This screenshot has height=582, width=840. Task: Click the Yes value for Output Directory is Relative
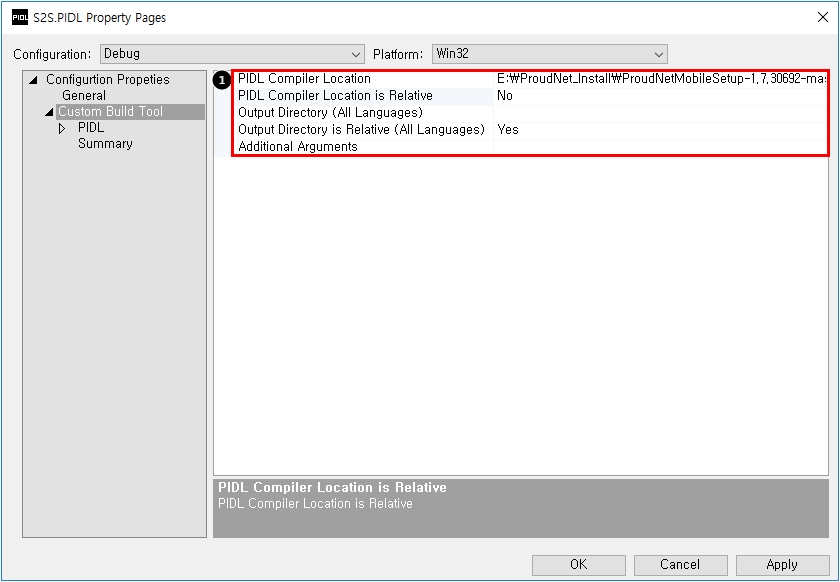click(x=508, y=130)
